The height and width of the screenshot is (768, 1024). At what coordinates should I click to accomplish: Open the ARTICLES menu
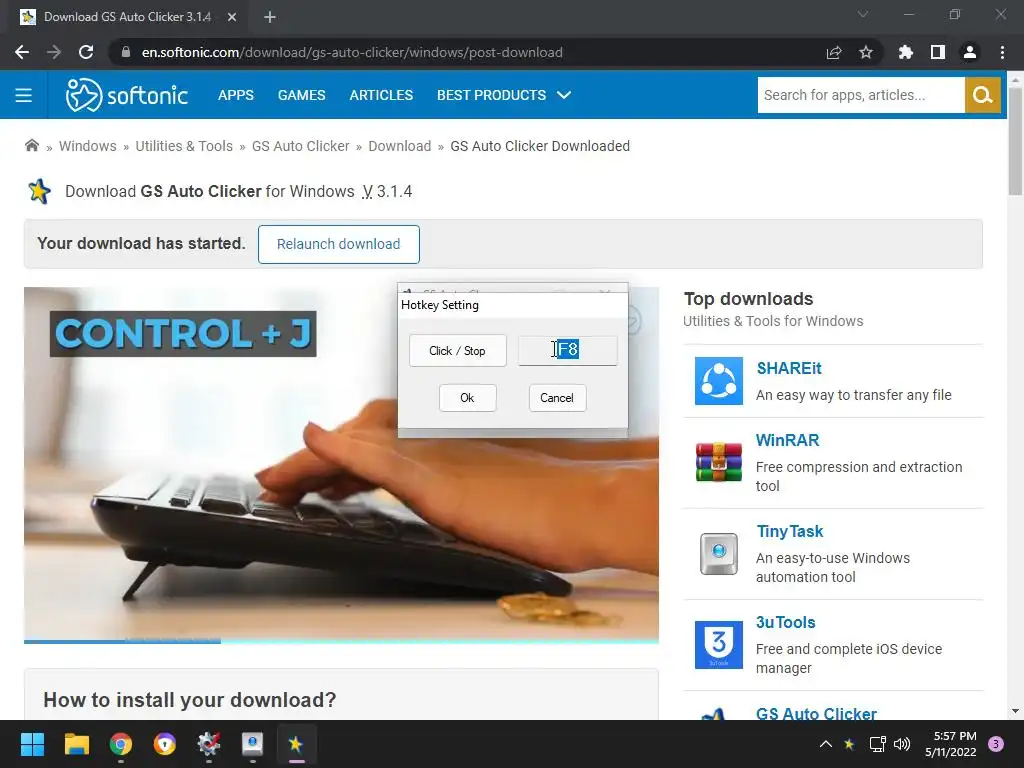tap(381, 95)
